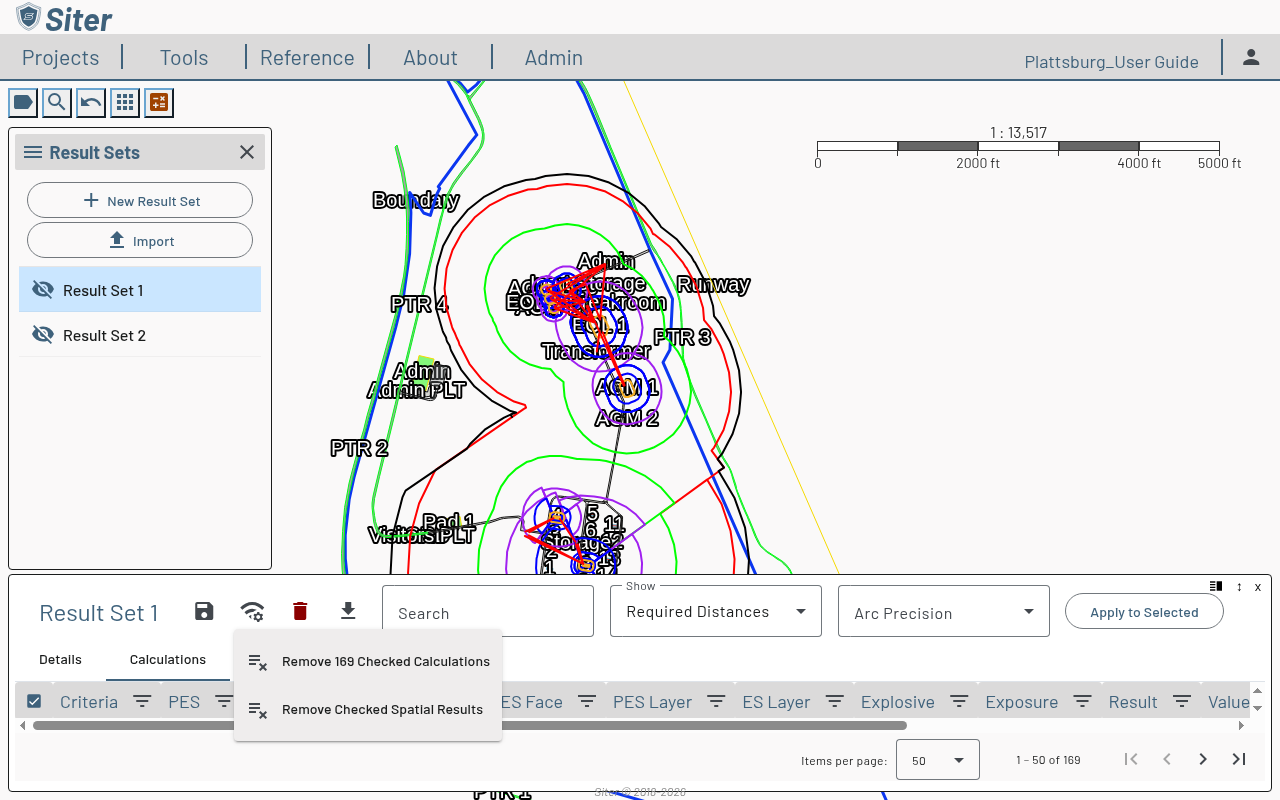Change items per page dropdown
The image size is (1280, 800).
coord(938,760)
